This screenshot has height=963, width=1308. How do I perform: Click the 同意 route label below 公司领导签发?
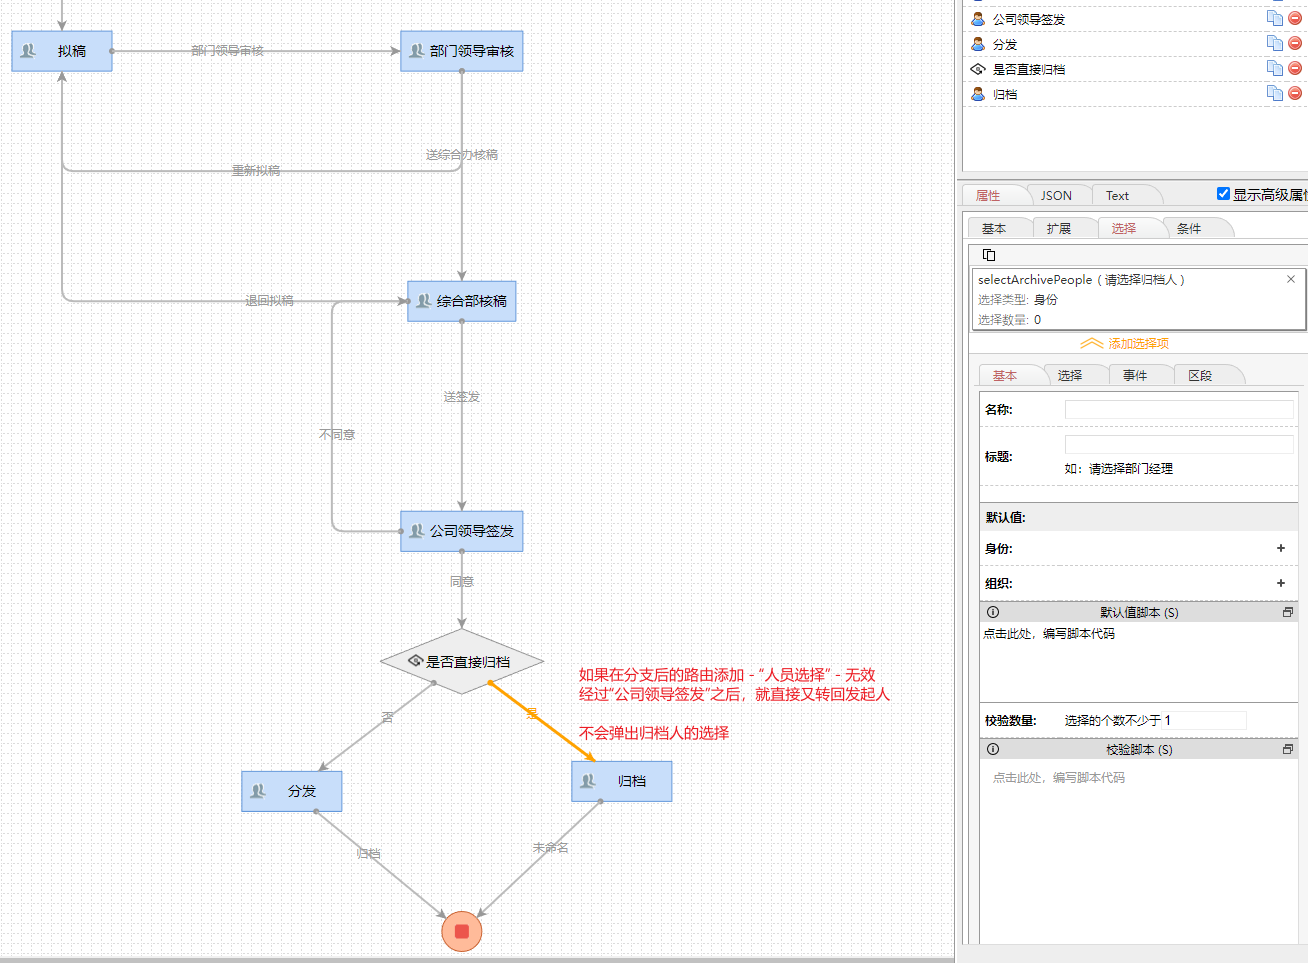[462, 582]
